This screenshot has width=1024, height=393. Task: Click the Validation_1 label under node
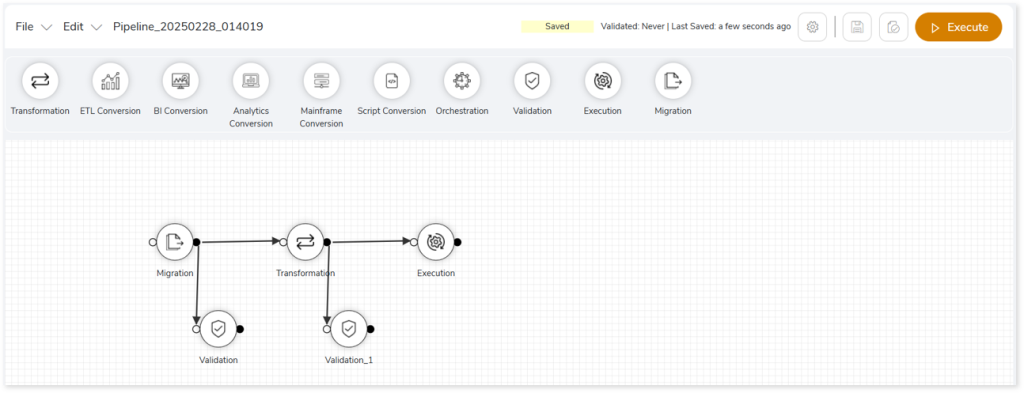349,360
